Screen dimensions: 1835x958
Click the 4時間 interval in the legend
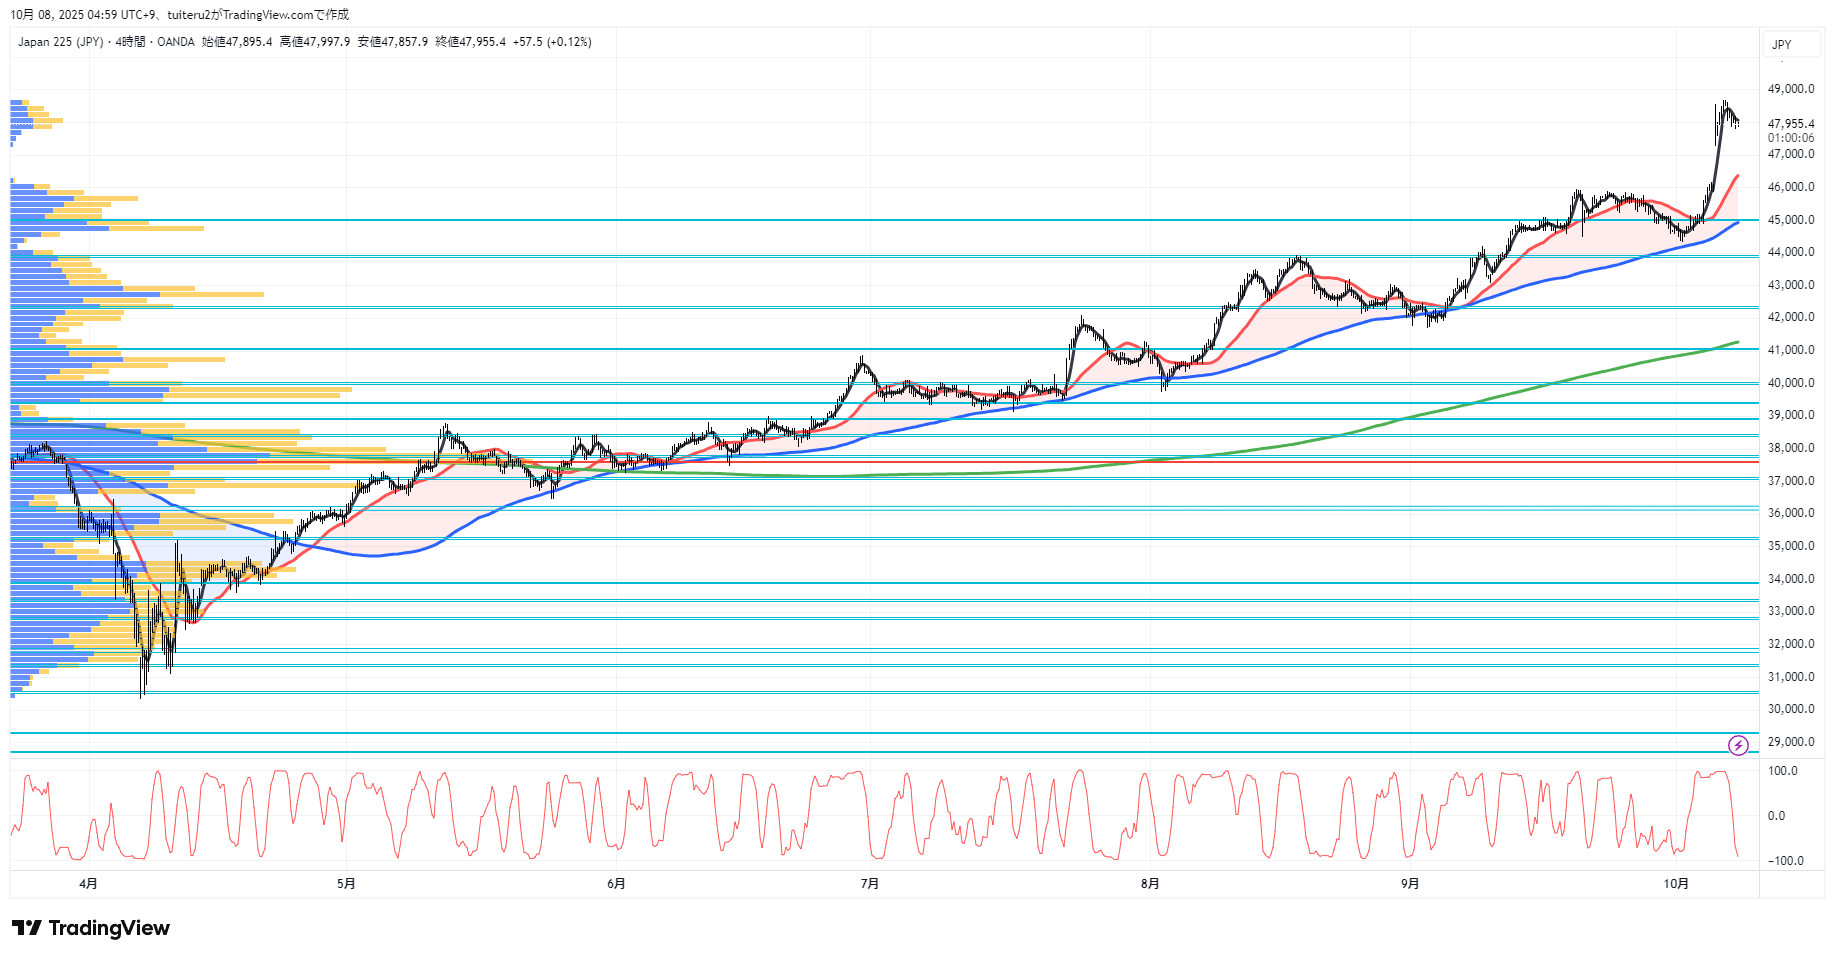(x=130, y=42)
